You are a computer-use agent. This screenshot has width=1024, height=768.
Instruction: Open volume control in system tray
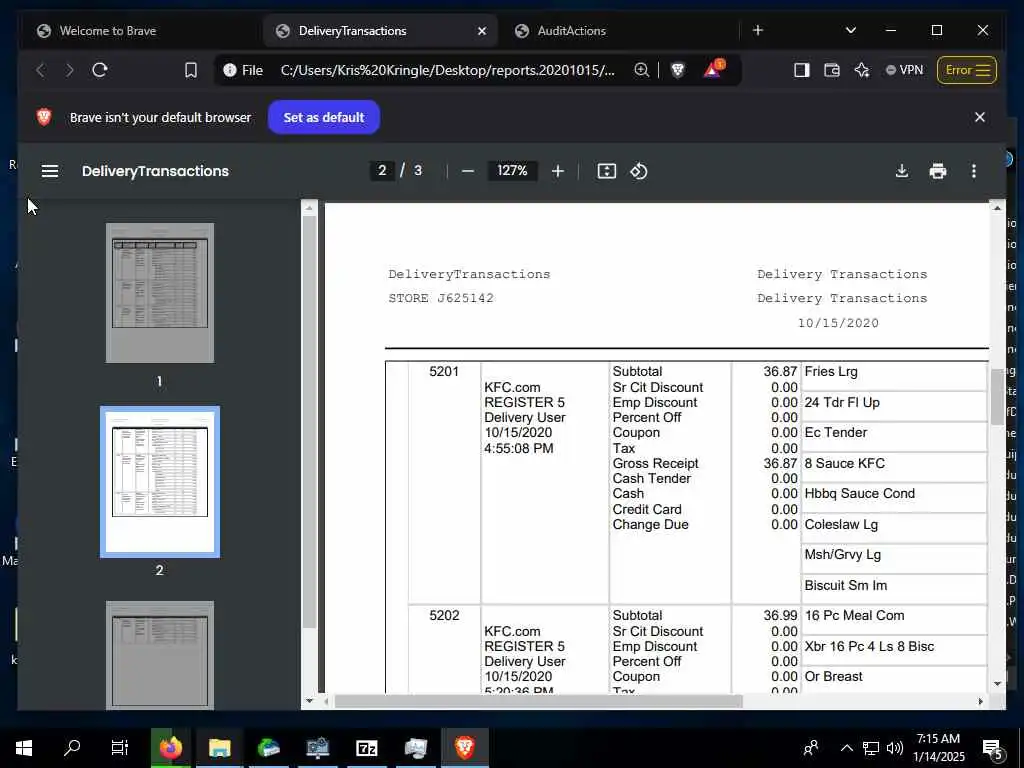point(895,748)
